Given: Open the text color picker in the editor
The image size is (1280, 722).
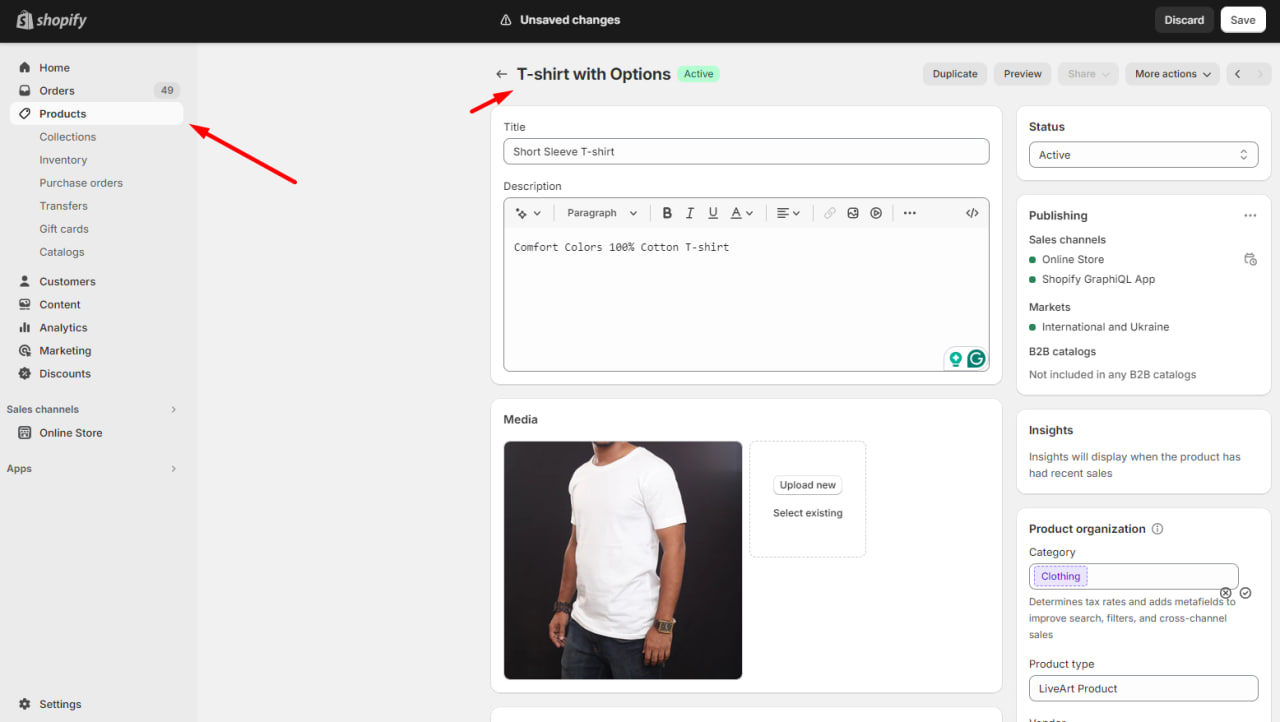Looking at the screenshot, I should point(741,213).
